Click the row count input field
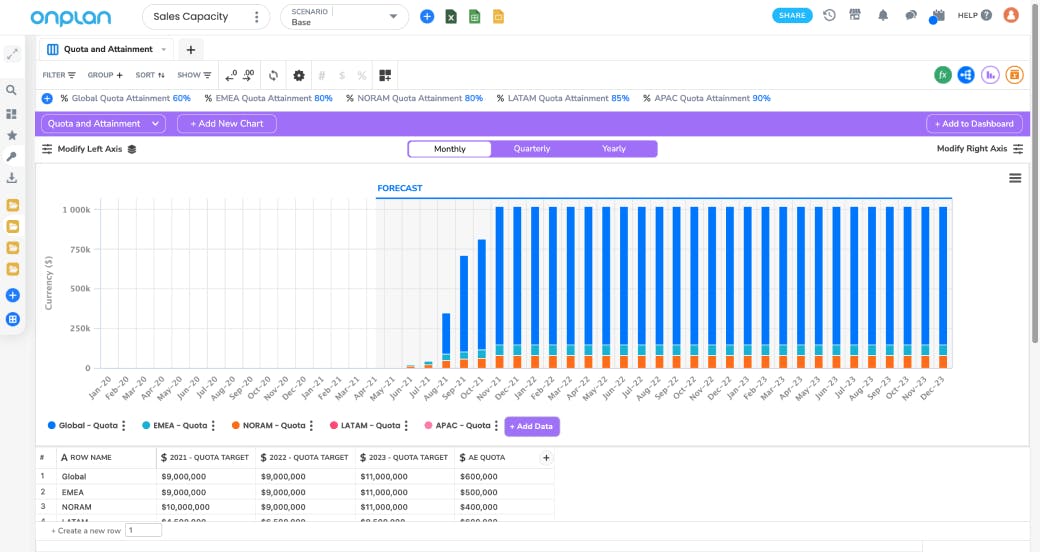The image size is (1040, 552). point(143,531)
